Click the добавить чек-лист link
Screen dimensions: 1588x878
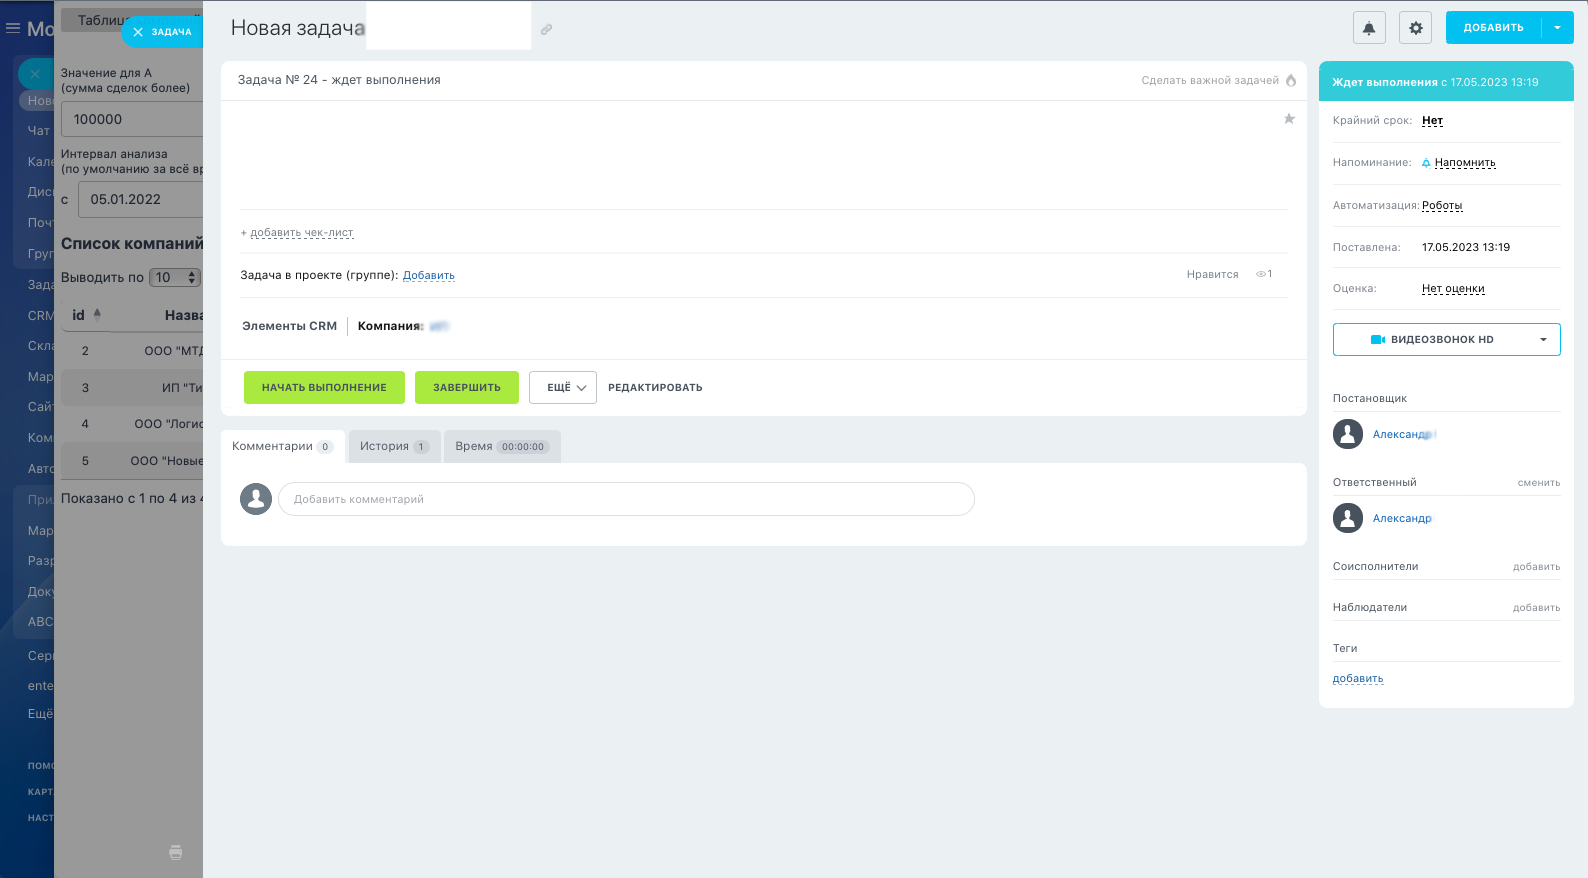tap(301, 233)
